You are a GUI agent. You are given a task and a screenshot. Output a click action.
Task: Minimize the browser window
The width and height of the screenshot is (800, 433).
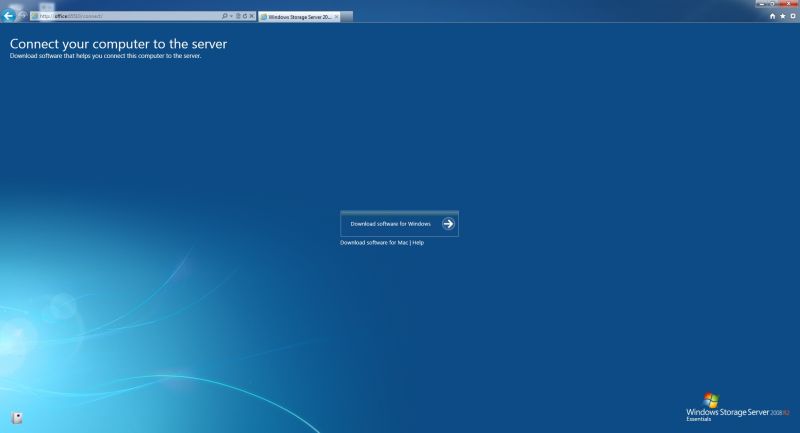[762, 4]
